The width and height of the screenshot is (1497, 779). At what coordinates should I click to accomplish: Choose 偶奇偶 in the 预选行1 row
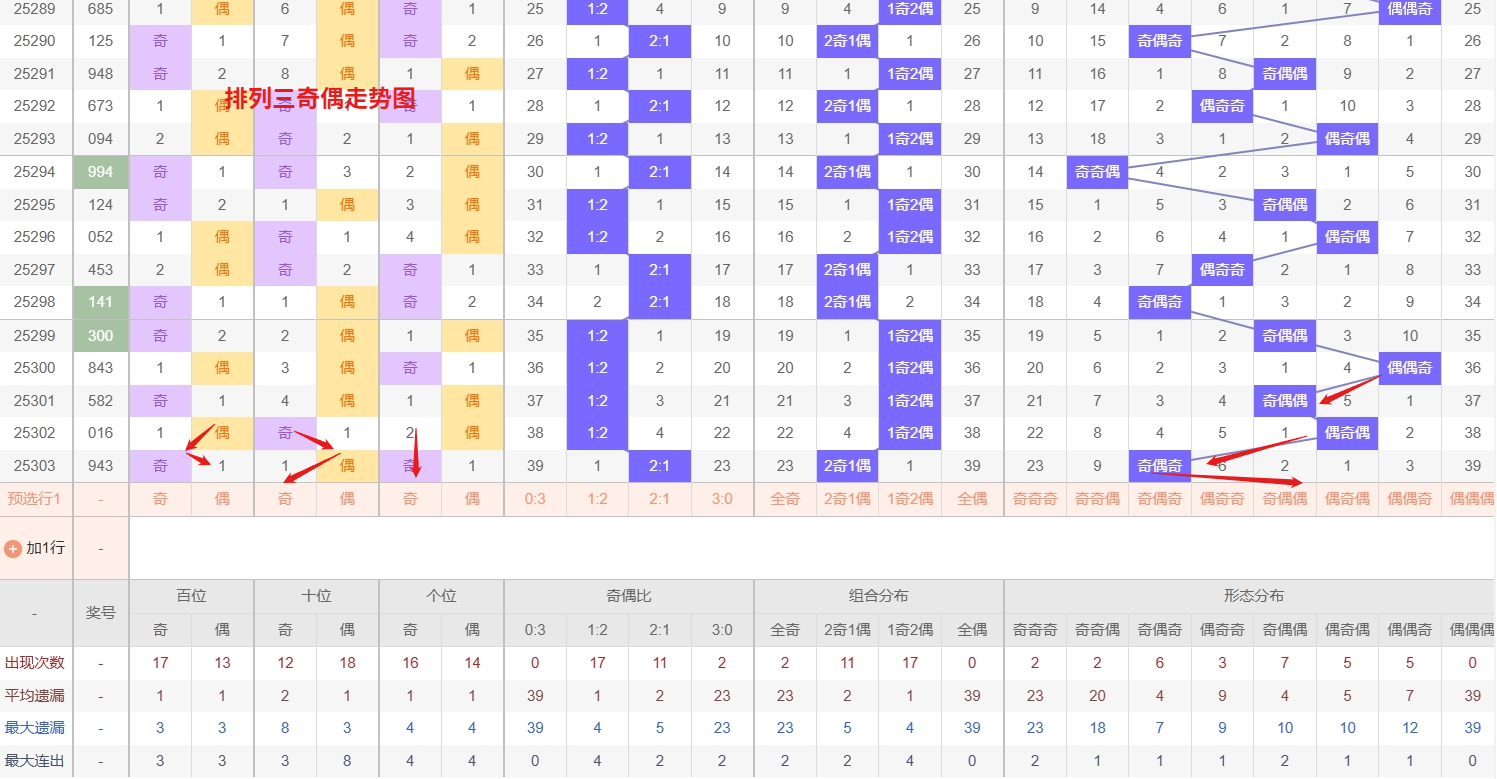coord(1347,498)
